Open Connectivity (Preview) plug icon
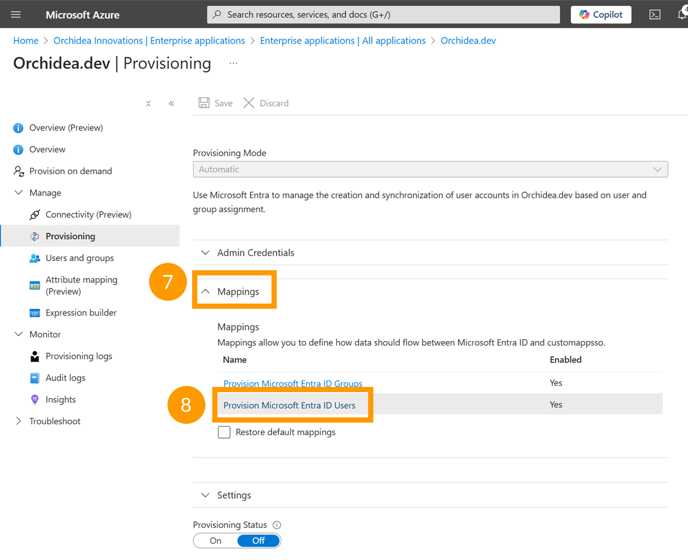The height and width of the screenshot is (560, 688). click(x=35, y=215)
